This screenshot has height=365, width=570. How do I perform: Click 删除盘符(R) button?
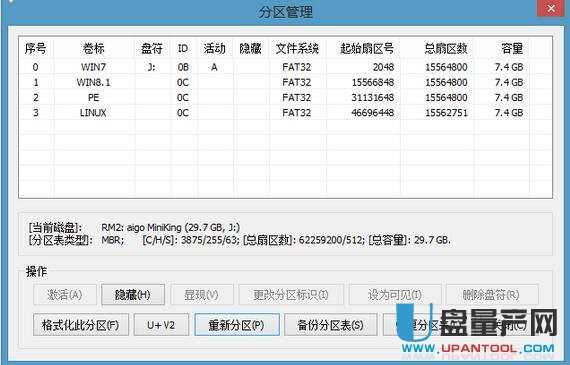491,294
